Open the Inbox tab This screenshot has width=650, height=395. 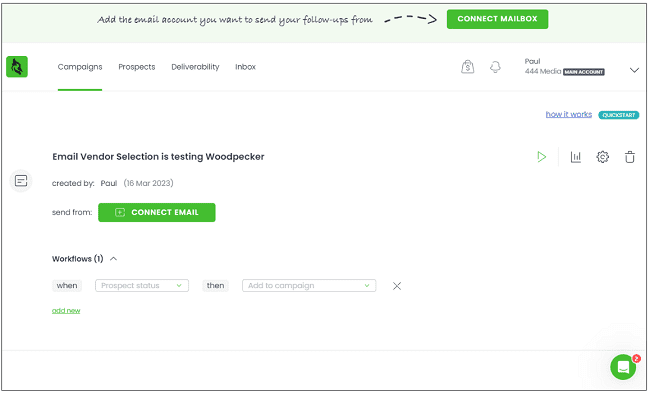245,67
